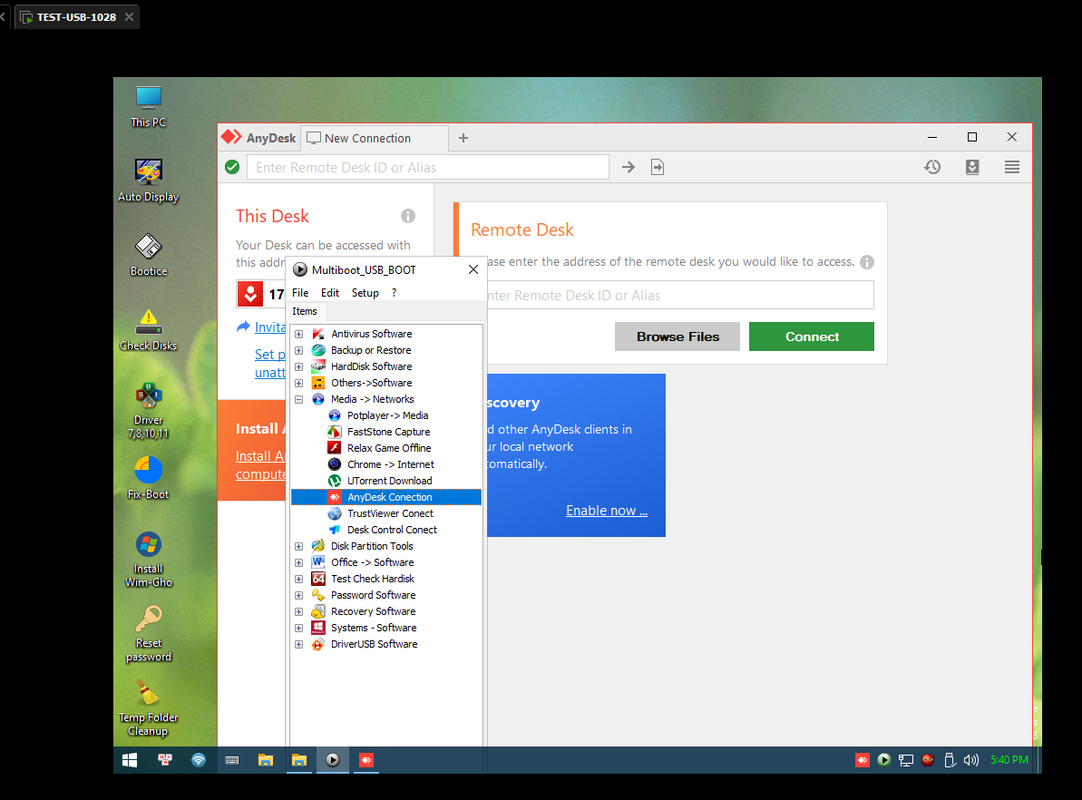This screenshot has height=800, width=1082.
Task: Expand Systems - Software node
Action: point(299,628)
